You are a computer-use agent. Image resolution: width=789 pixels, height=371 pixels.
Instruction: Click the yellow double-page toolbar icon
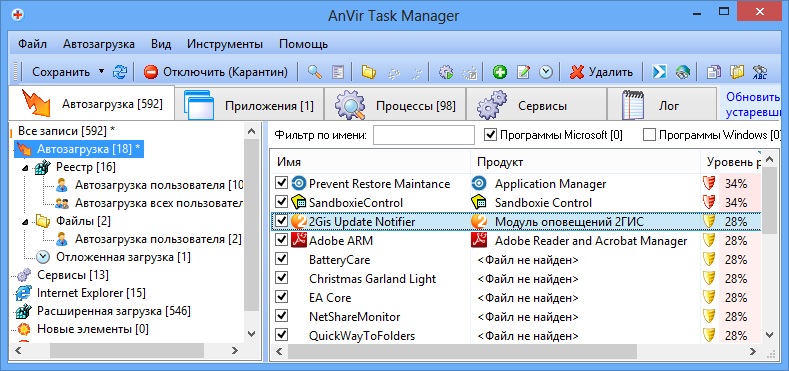coord(738,72)
